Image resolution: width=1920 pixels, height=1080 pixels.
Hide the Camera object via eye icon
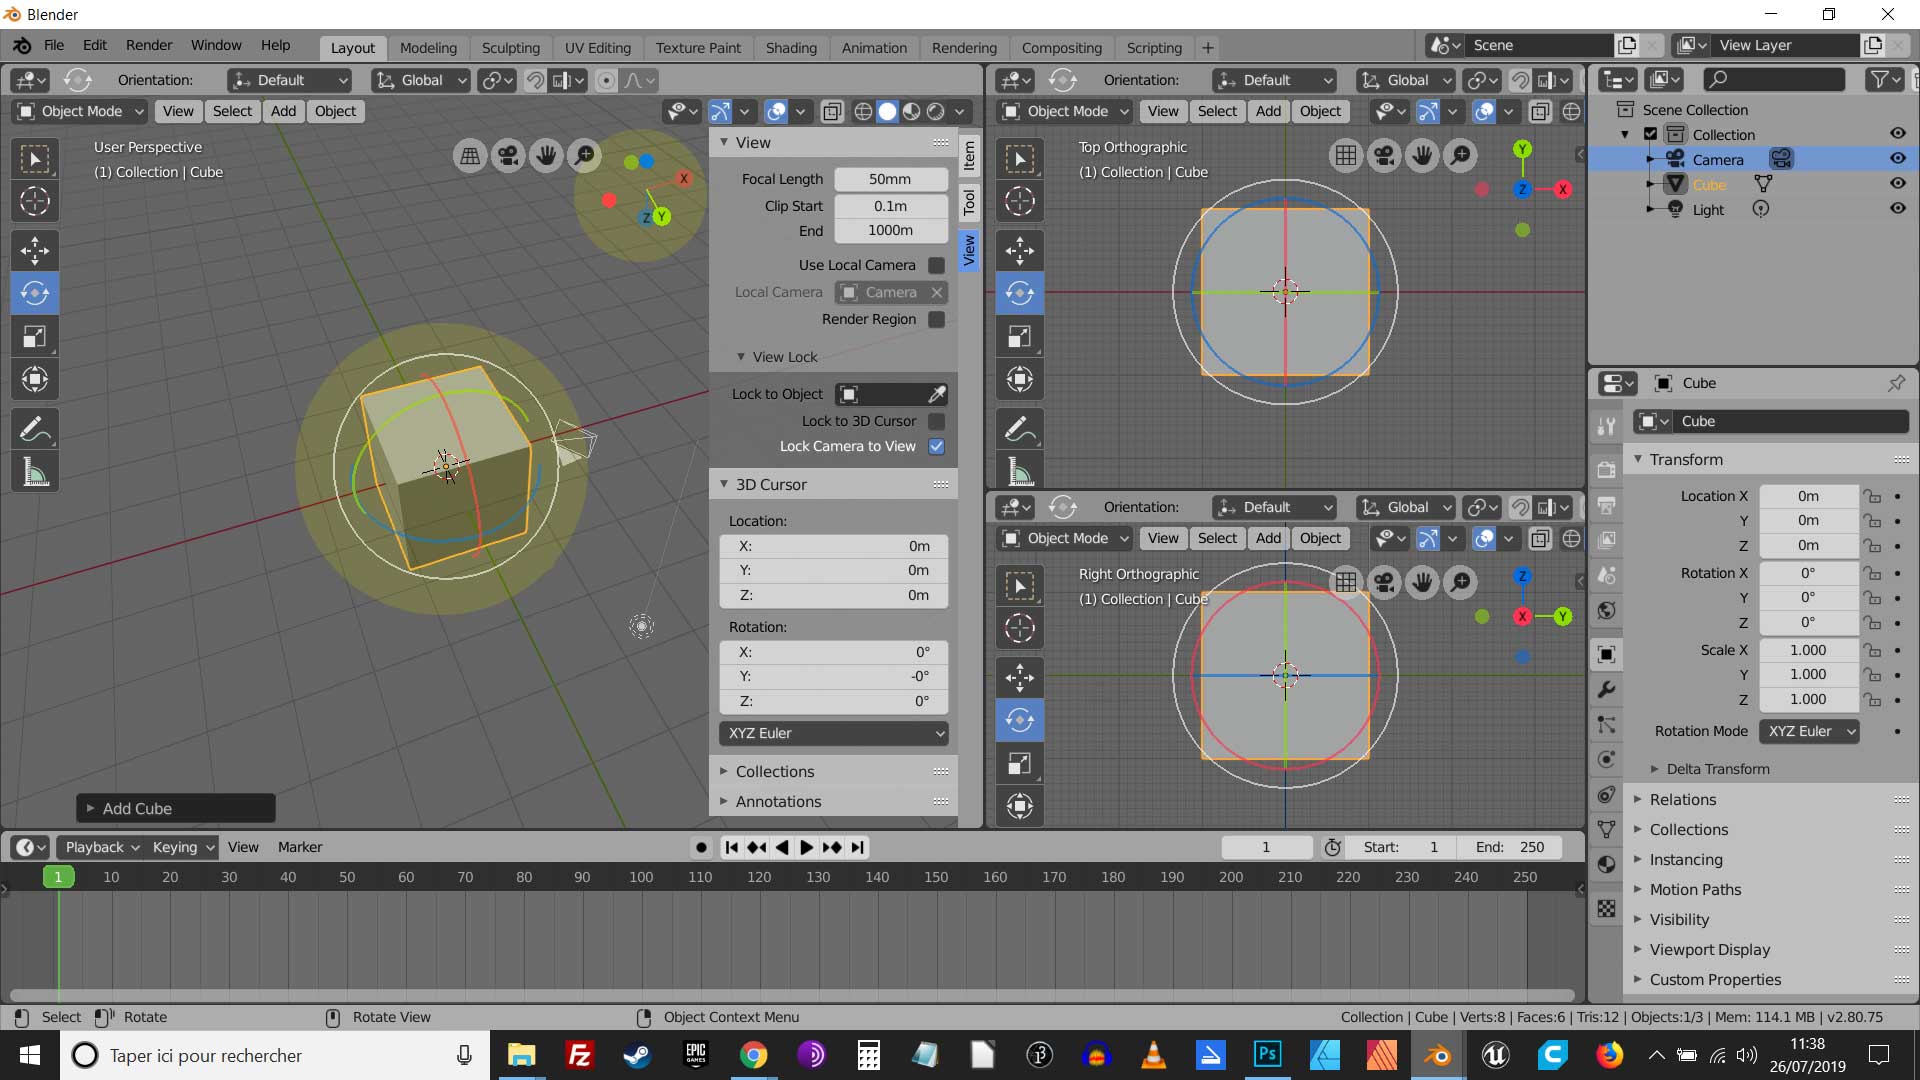(x=1897, y=159)
